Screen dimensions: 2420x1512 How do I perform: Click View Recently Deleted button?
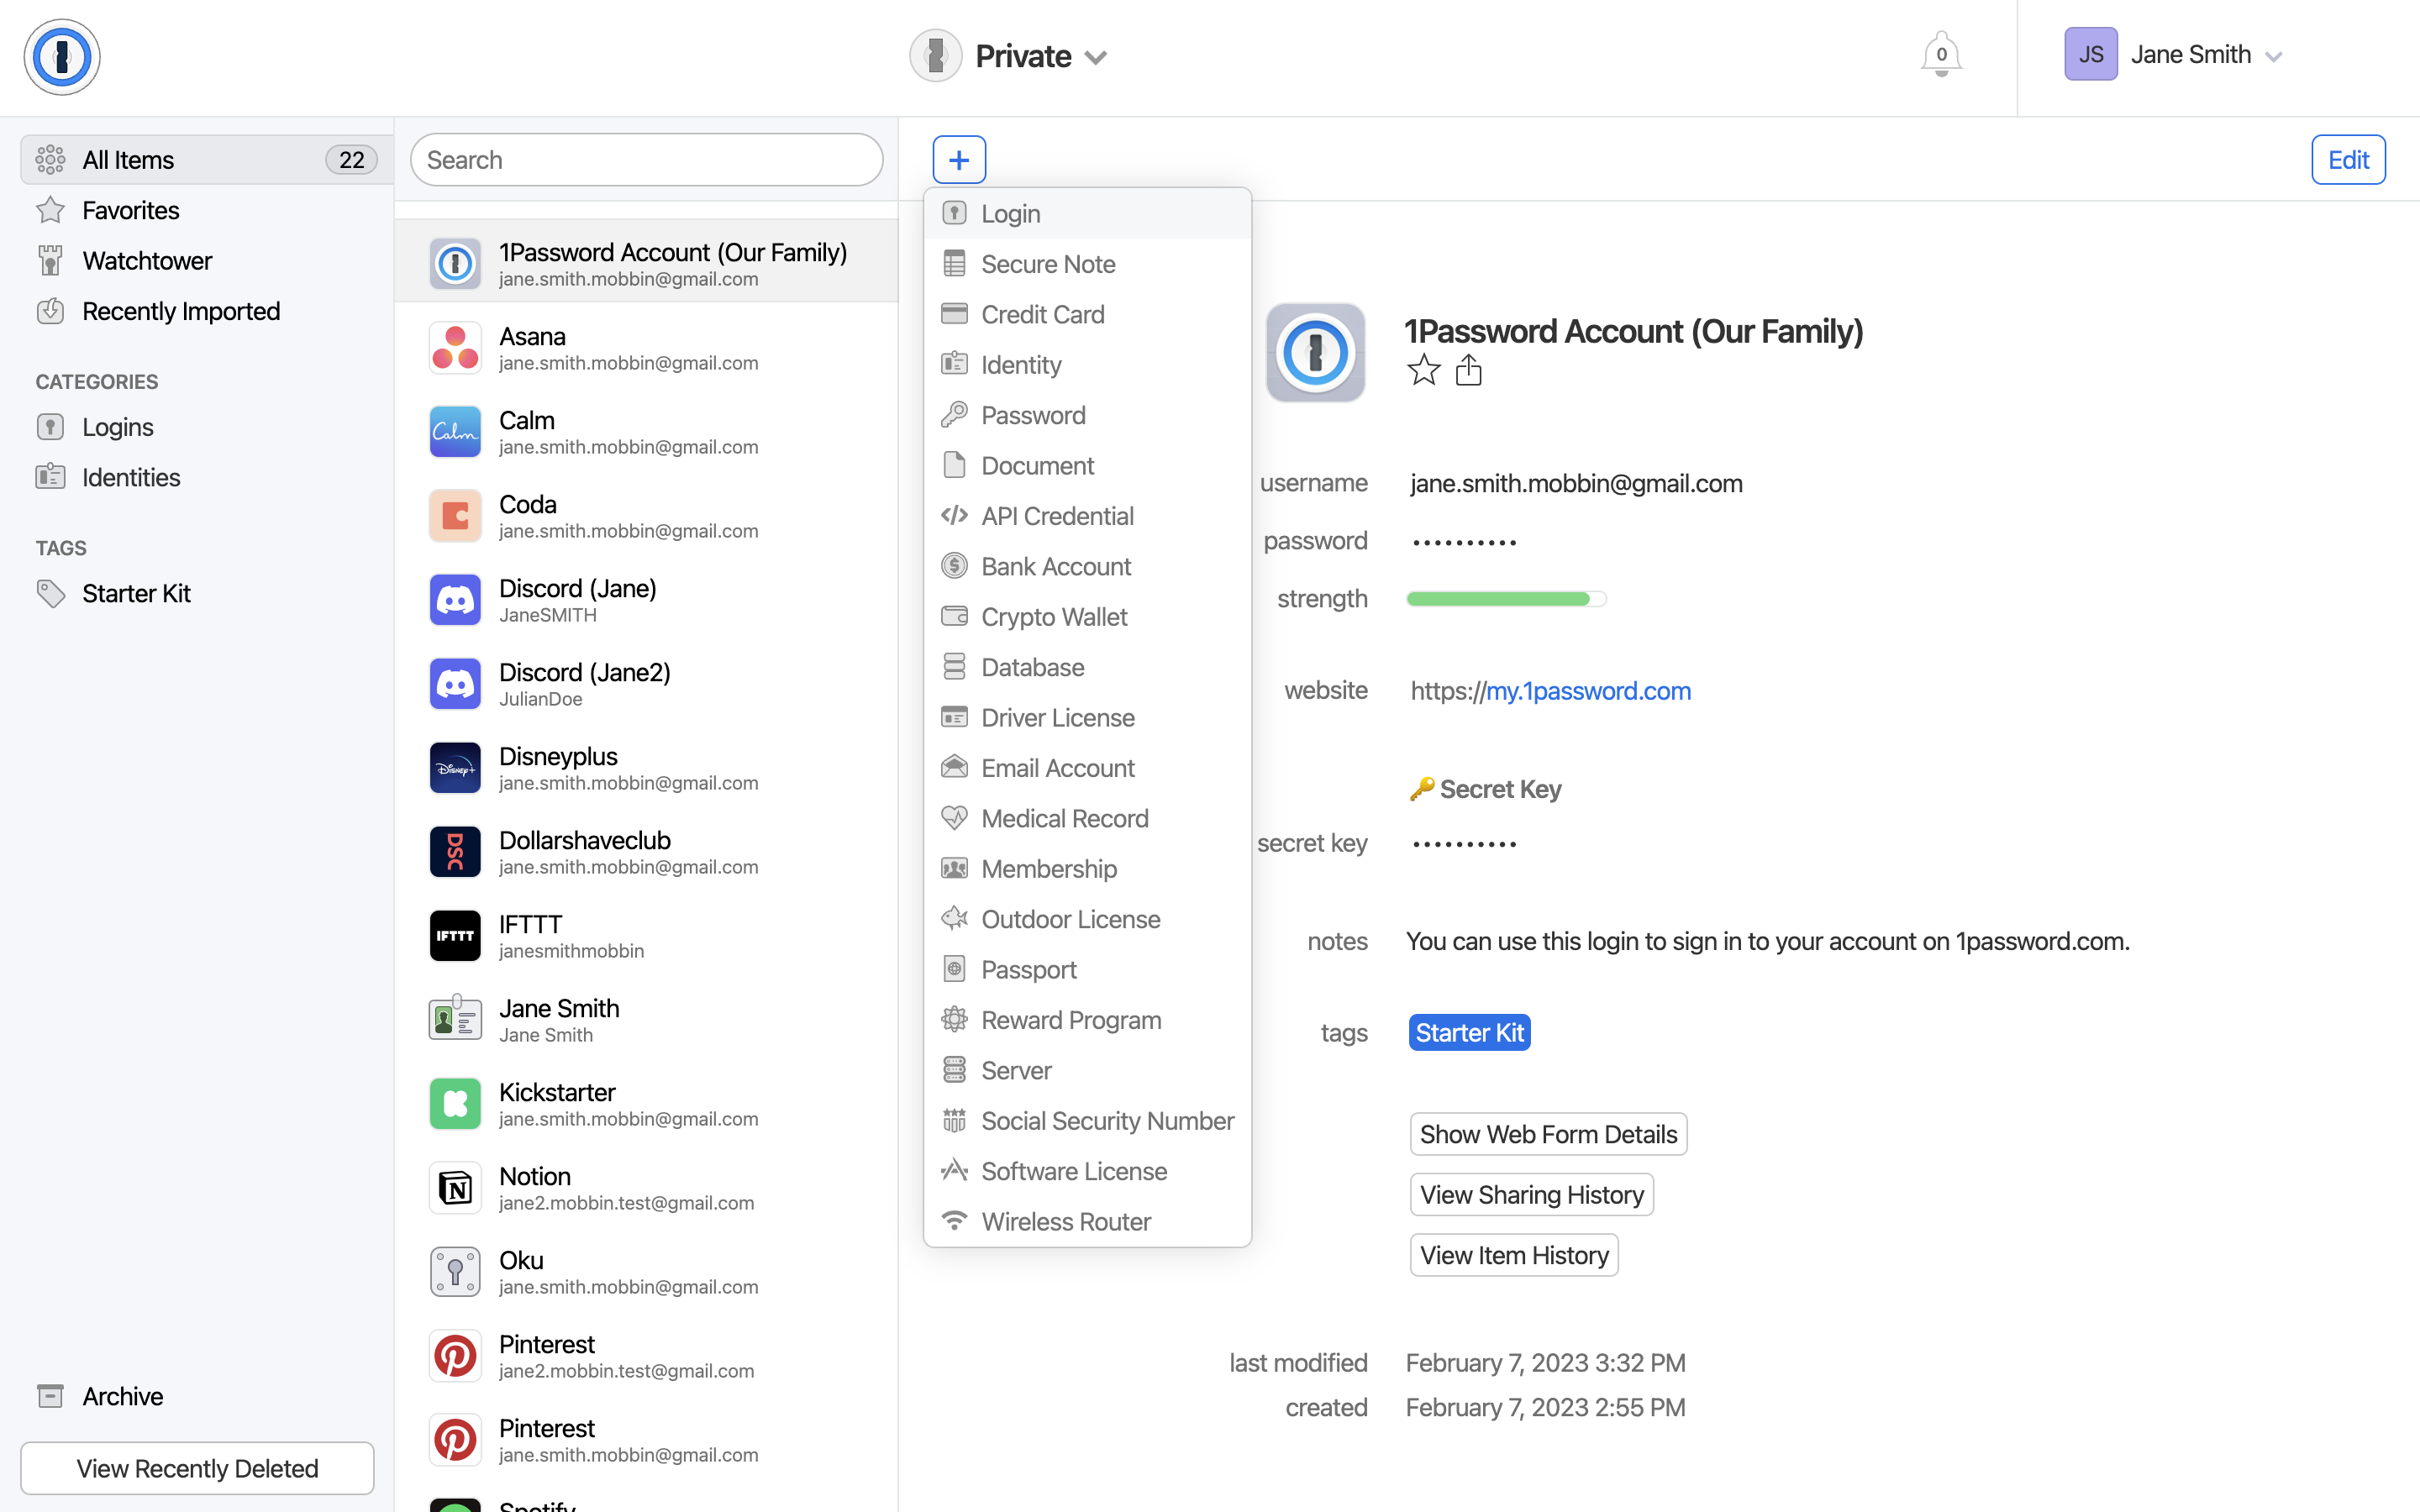click(x=197, y=1468)
